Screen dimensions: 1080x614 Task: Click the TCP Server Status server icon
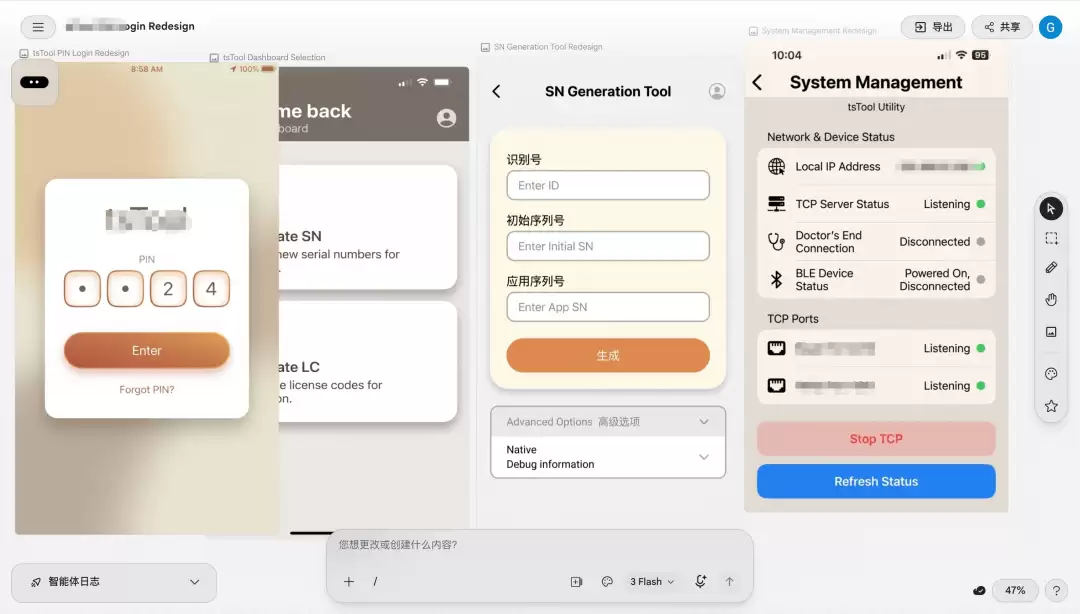[776, 204]
